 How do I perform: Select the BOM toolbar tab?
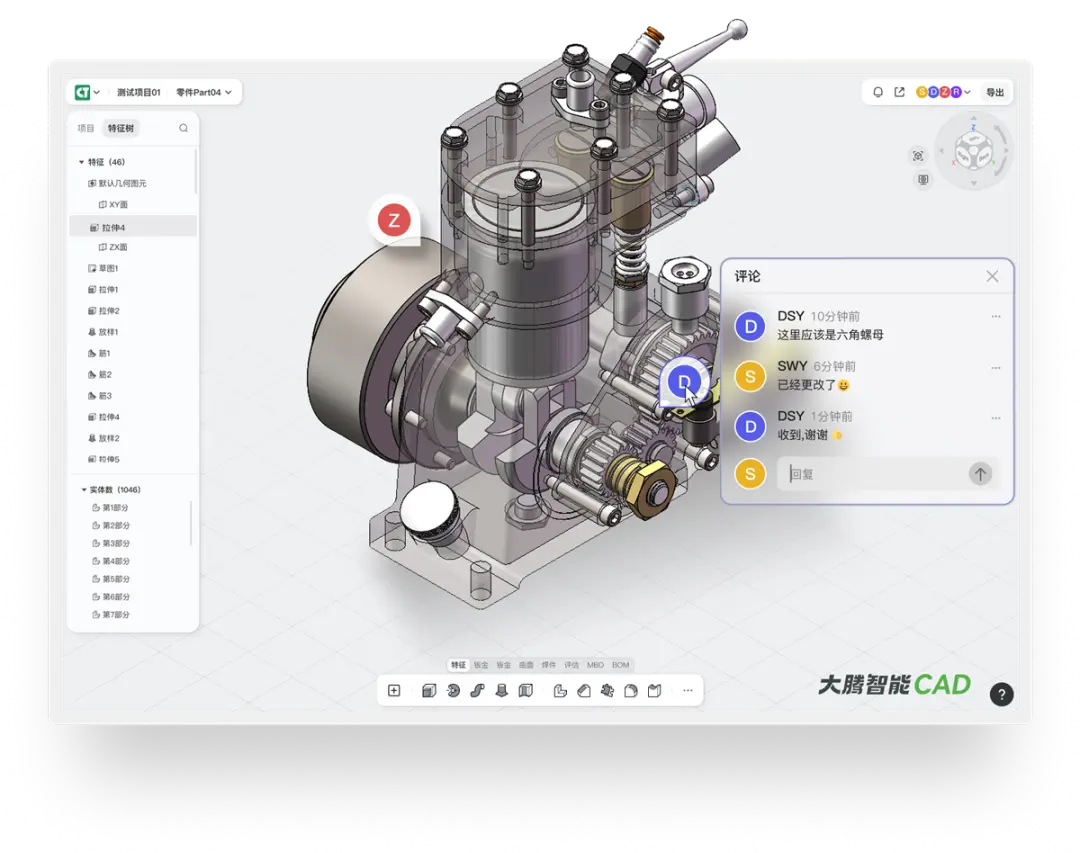point(621,665)
